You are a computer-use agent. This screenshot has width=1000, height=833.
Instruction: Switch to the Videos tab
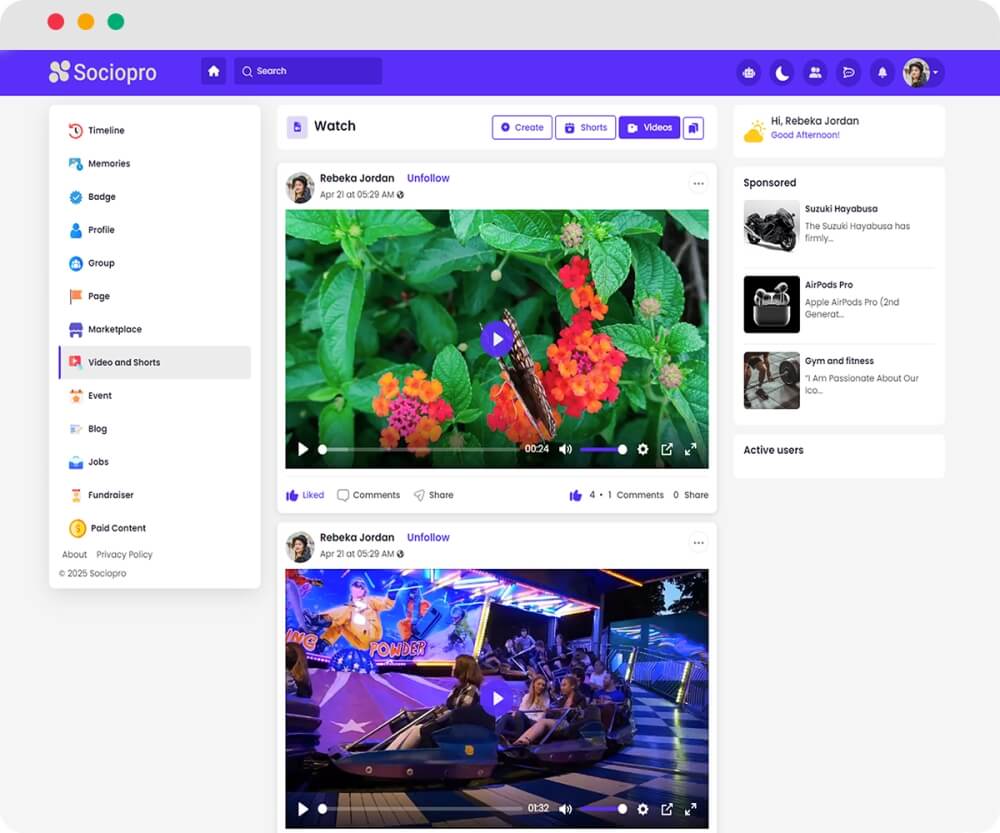click(649, 128)
